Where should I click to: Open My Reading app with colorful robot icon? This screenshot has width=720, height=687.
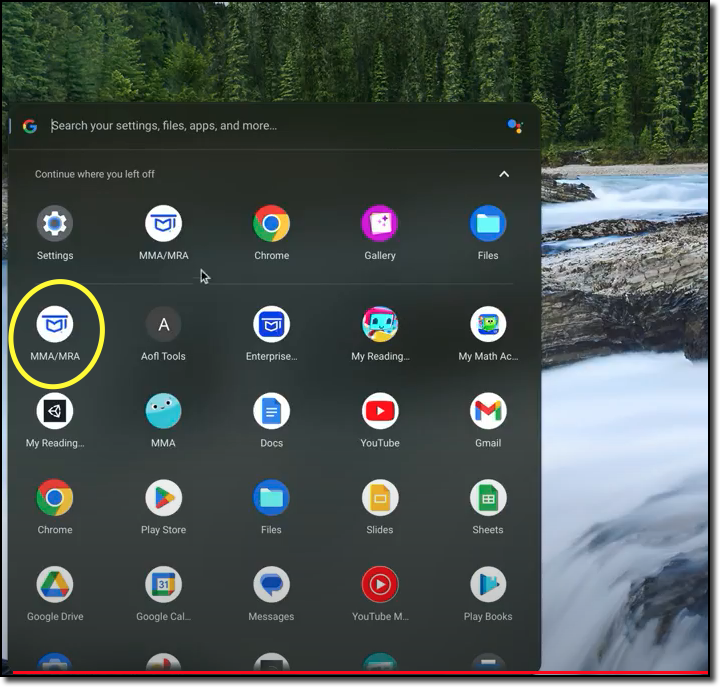point(380,325)
